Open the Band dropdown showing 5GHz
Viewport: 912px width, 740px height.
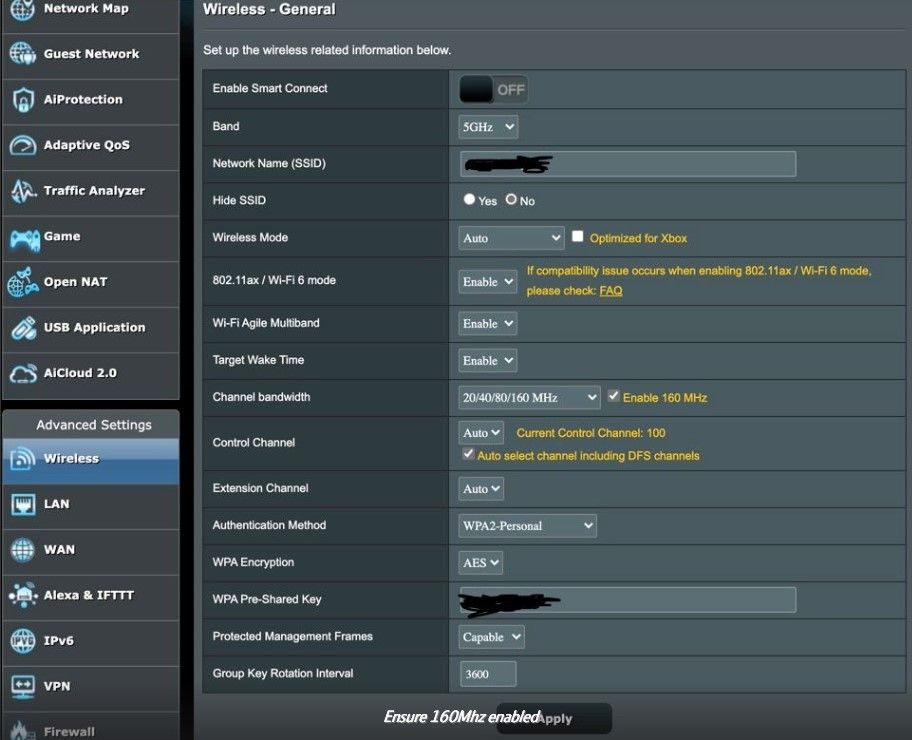coord(488,127)
